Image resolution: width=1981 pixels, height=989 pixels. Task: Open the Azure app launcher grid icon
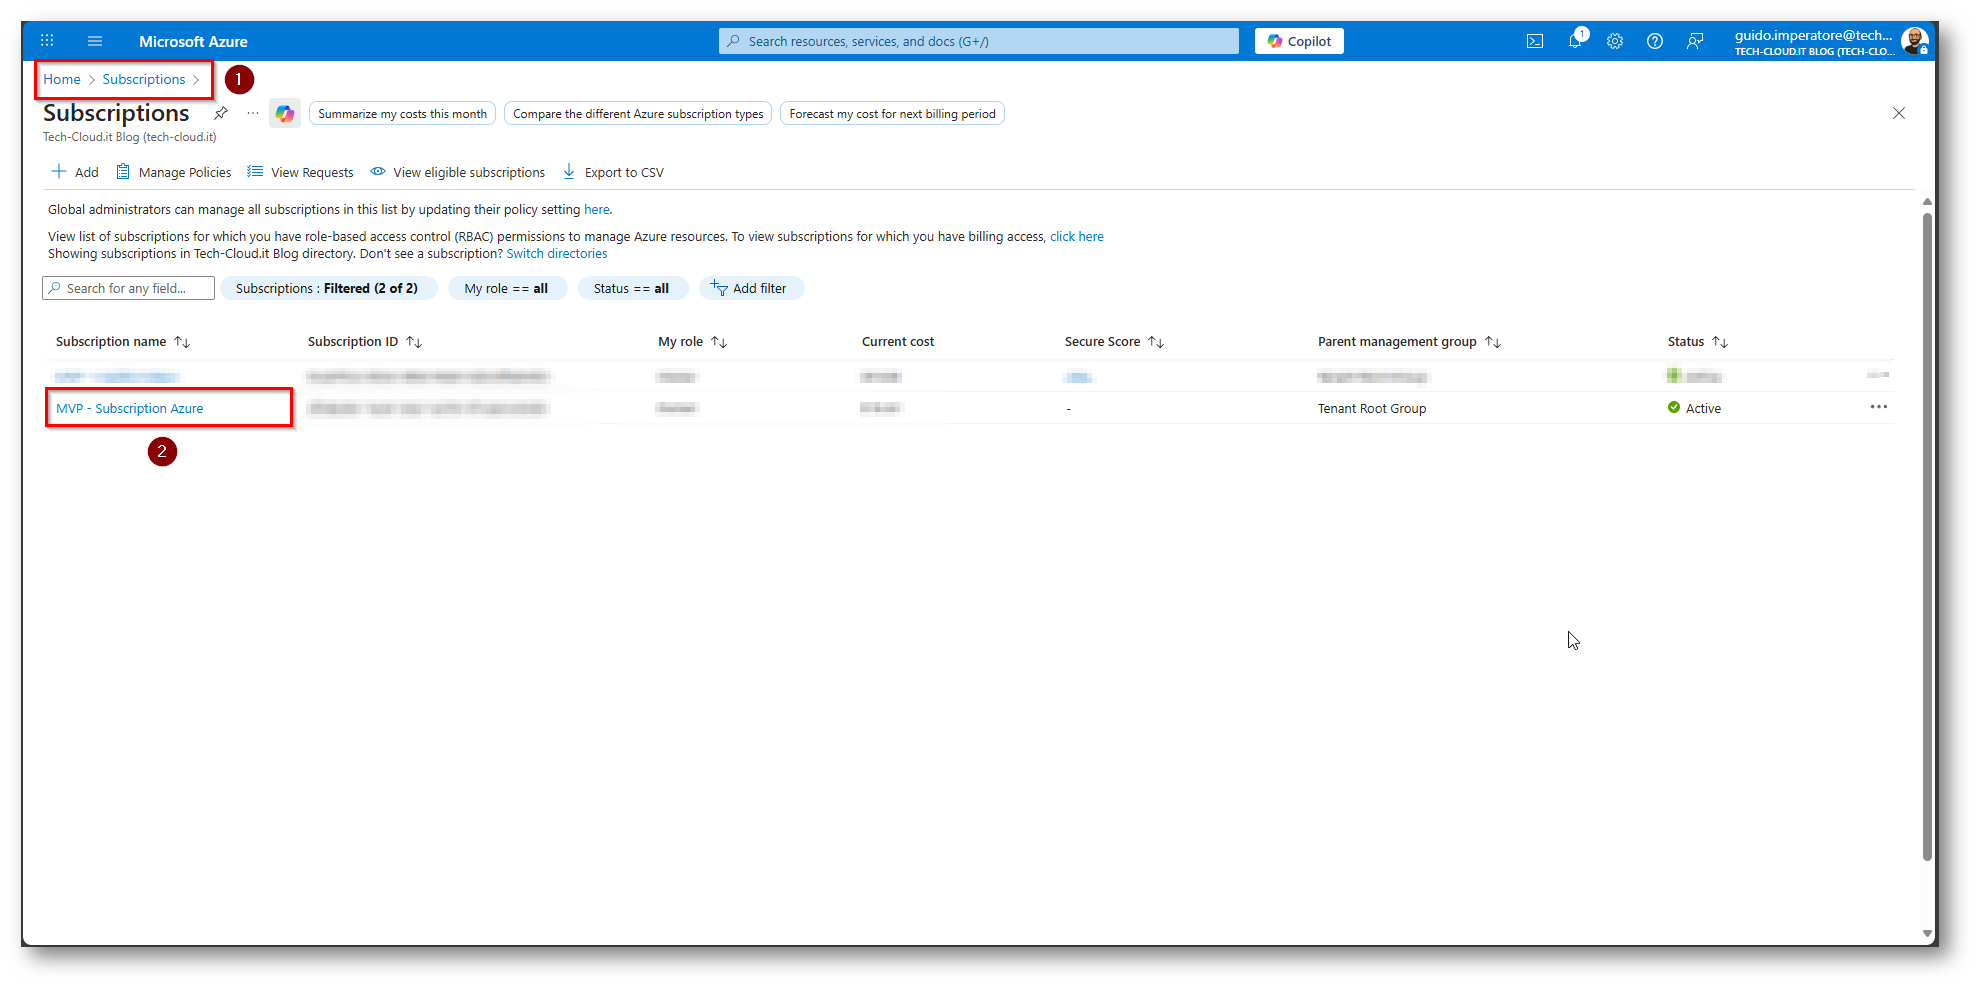point(47,41)
